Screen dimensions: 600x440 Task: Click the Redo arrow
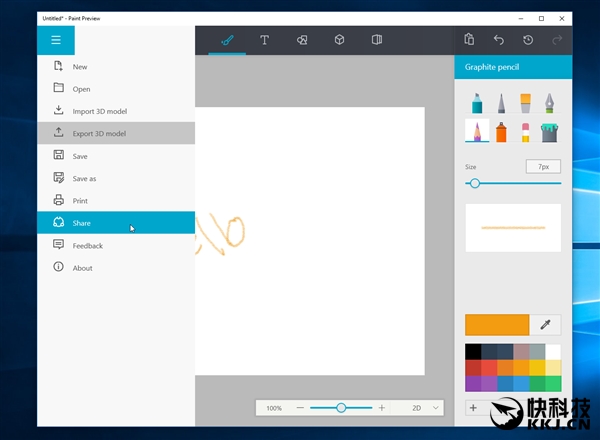[x=557, y=40]
